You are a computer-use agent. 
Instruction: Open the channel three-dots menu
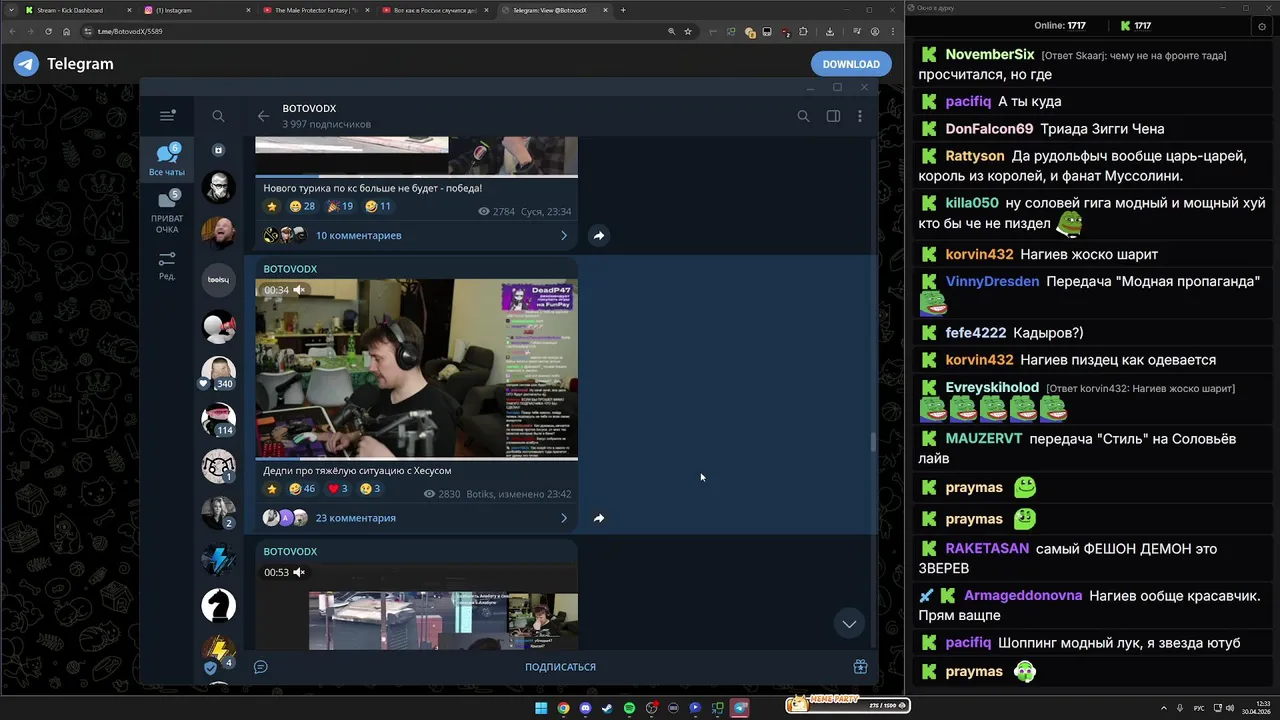pyautogui.click(x=860, y=116)
